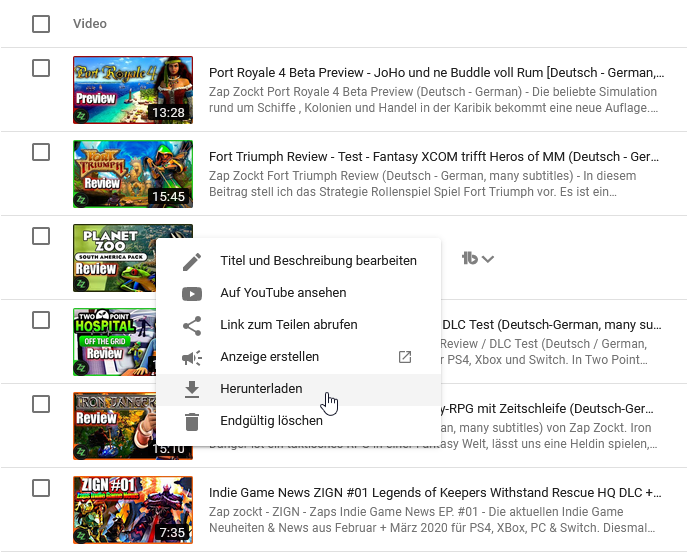Click the YouTube play icon in menu

(192, 294)
